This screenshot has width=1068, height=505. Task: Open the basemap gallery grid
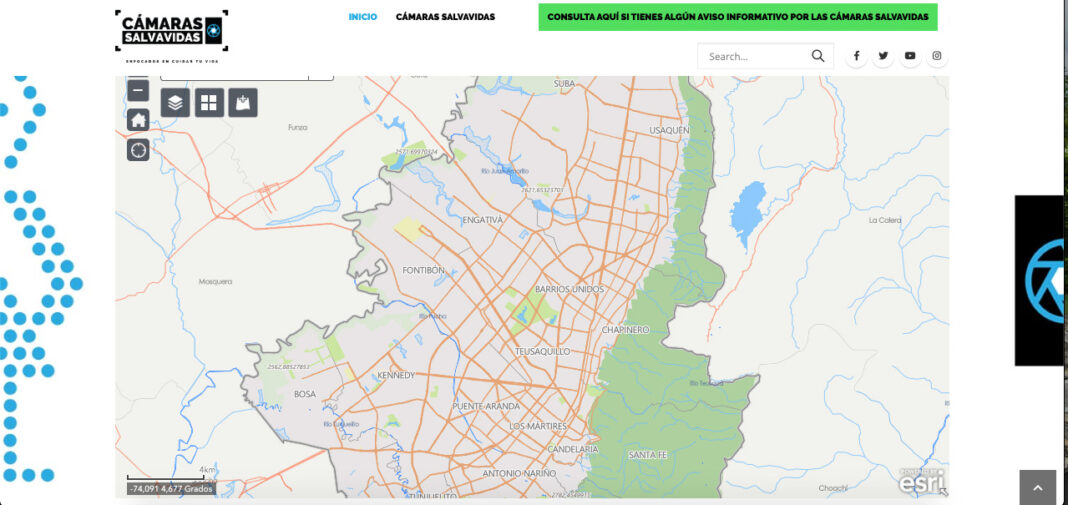point(209,102)
